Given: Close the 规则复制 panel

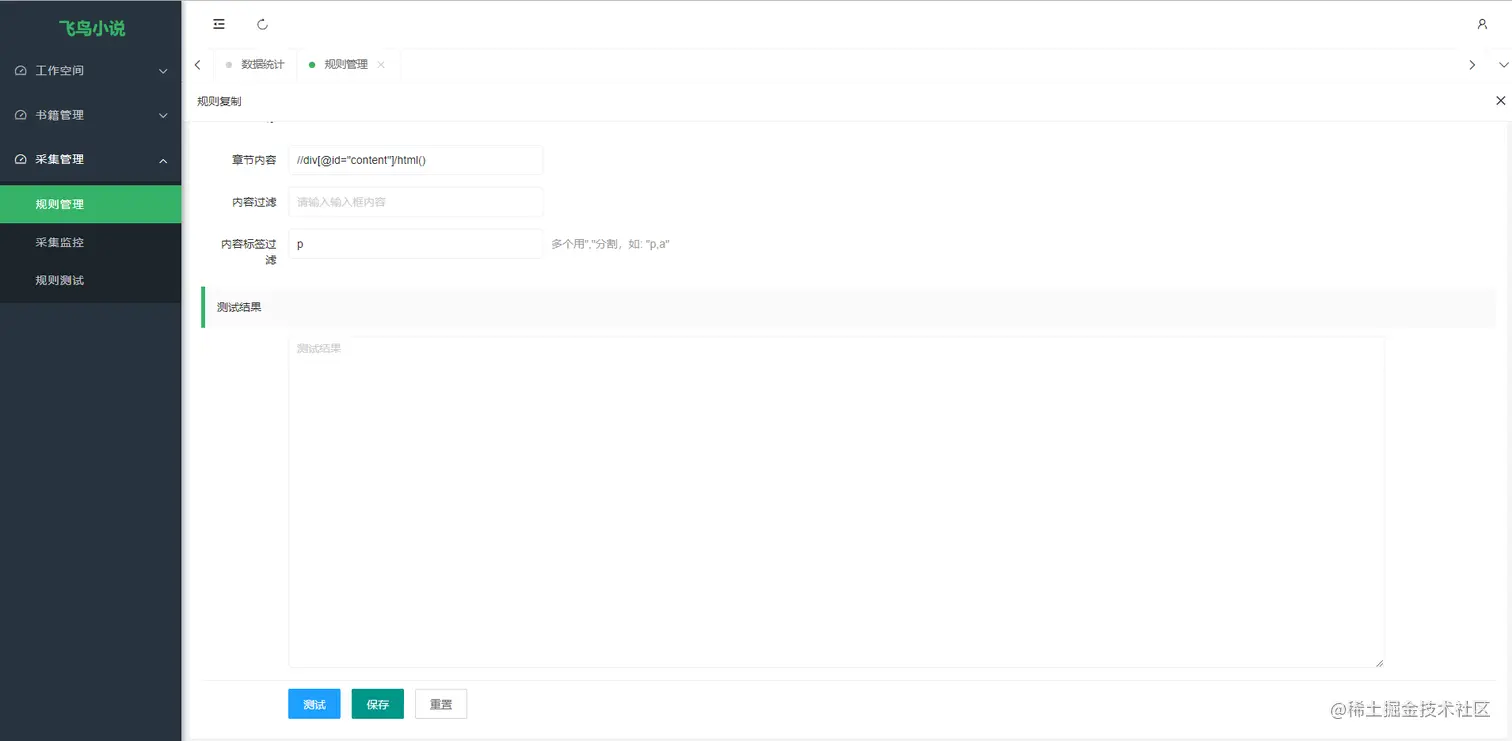Looking at the screenshot, I should [1500, 101].
